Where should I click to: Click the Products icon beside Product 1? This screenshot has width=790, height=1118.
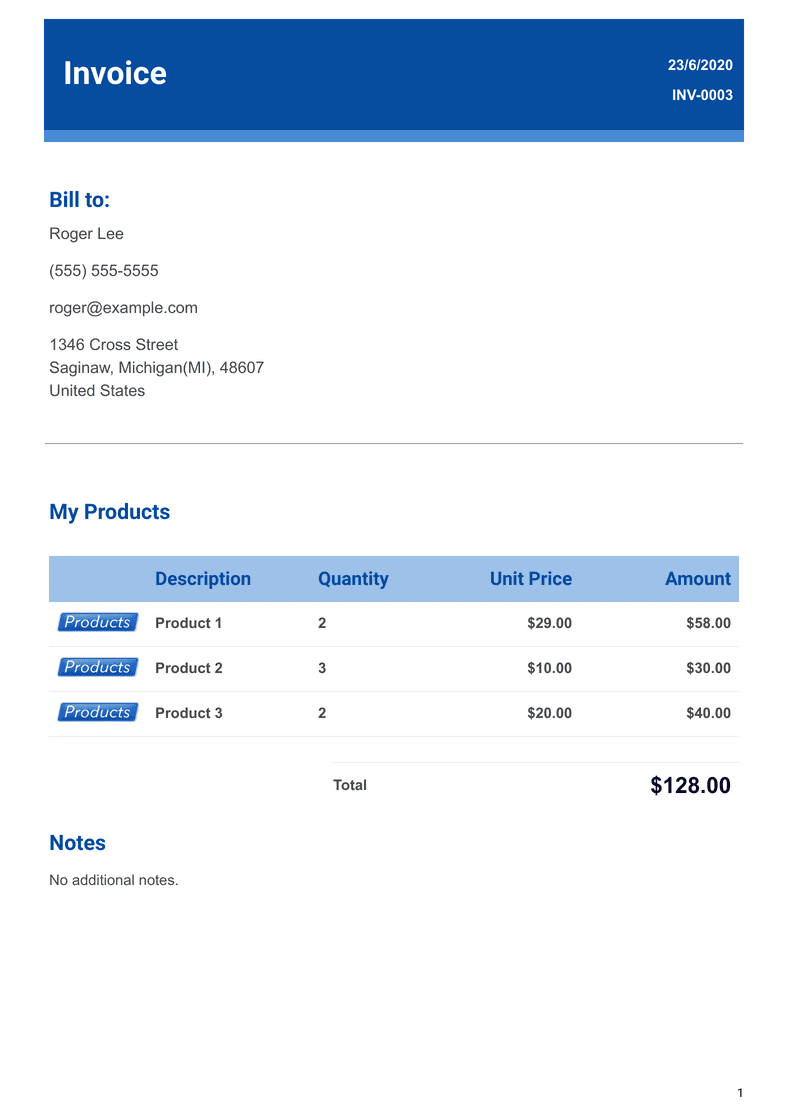tap(97, 622)
